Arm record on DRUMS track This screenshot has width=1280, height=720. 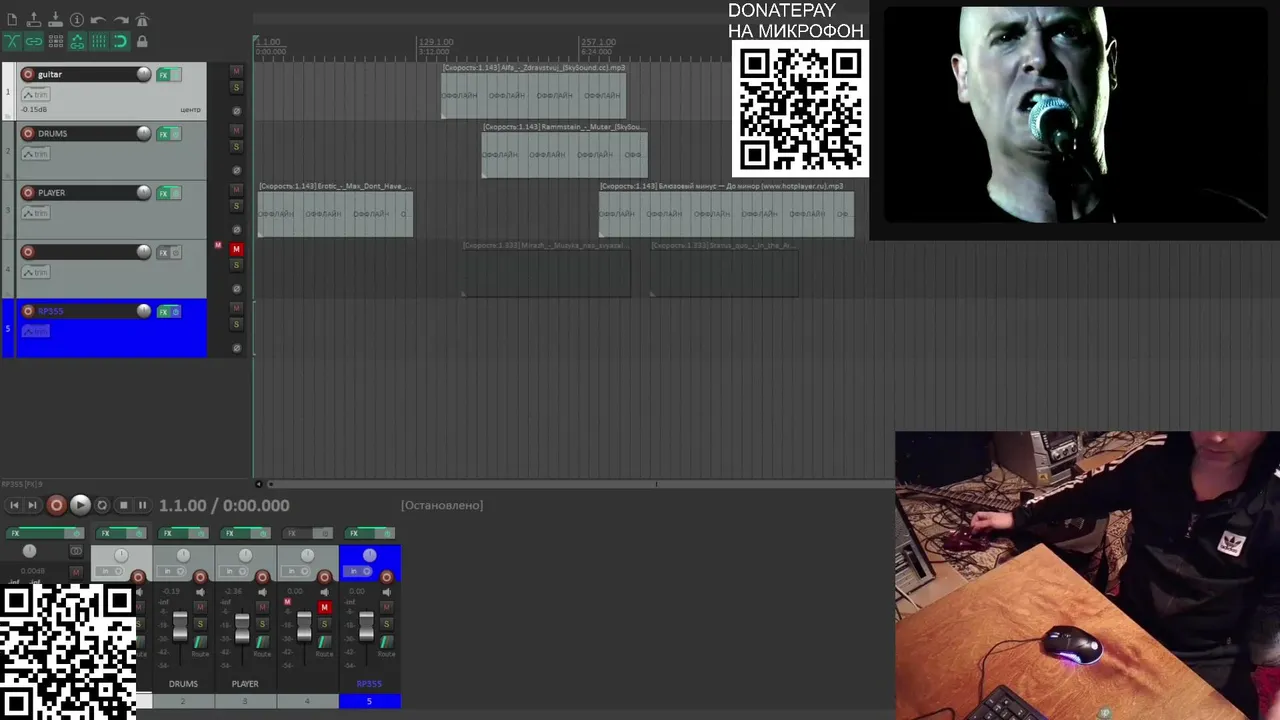[28, 133]
